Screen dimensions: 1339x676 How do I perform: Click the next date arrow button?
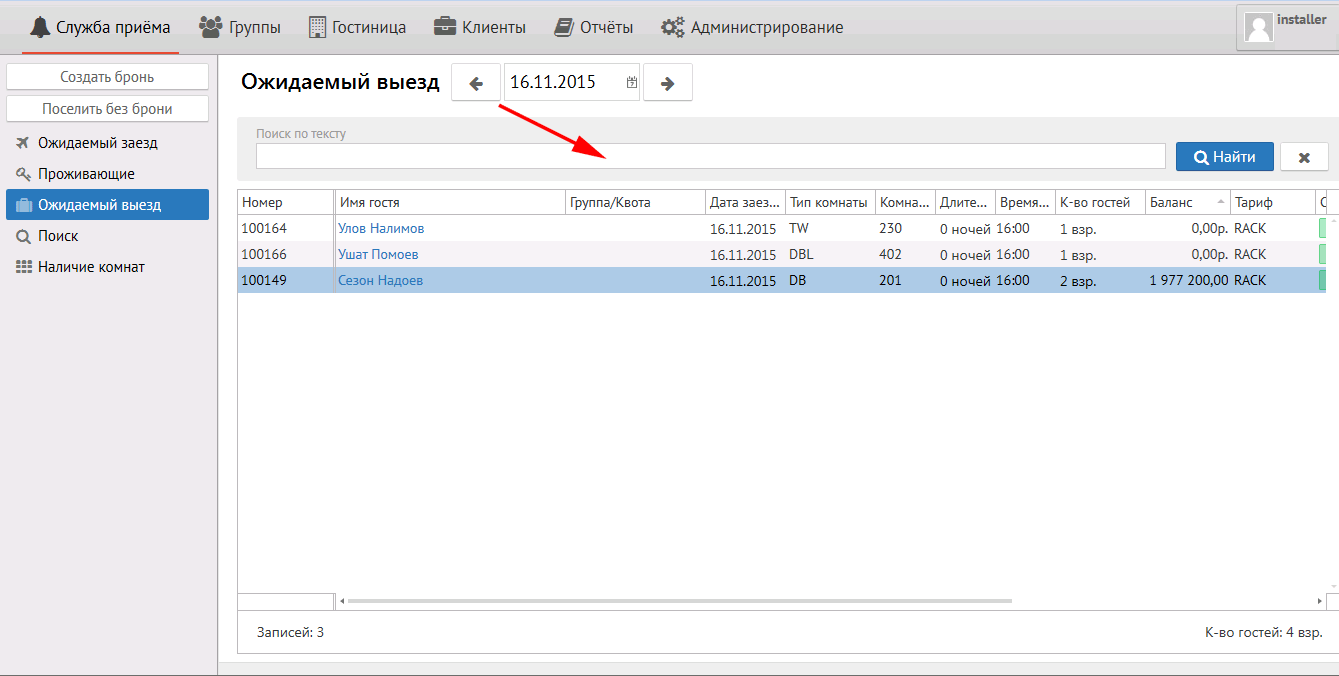pyautogui.click(x=668, y=83)
